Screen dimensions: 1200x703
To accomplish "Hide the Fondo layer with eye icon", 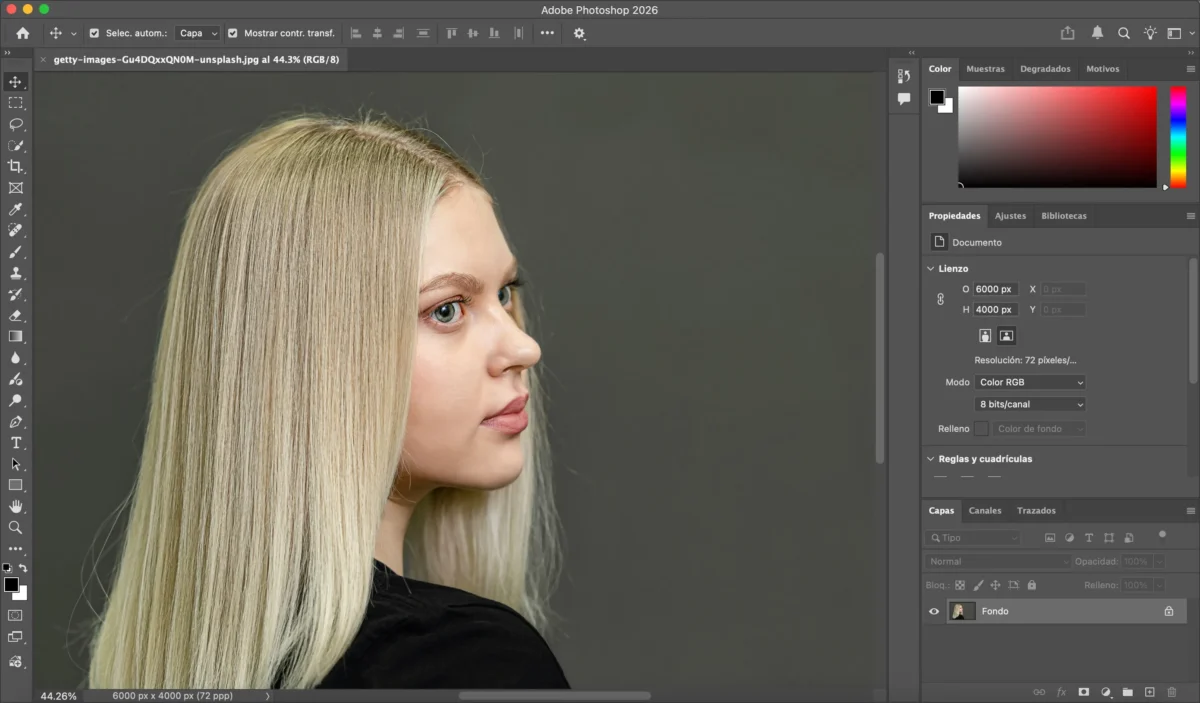I will (934, 611).
